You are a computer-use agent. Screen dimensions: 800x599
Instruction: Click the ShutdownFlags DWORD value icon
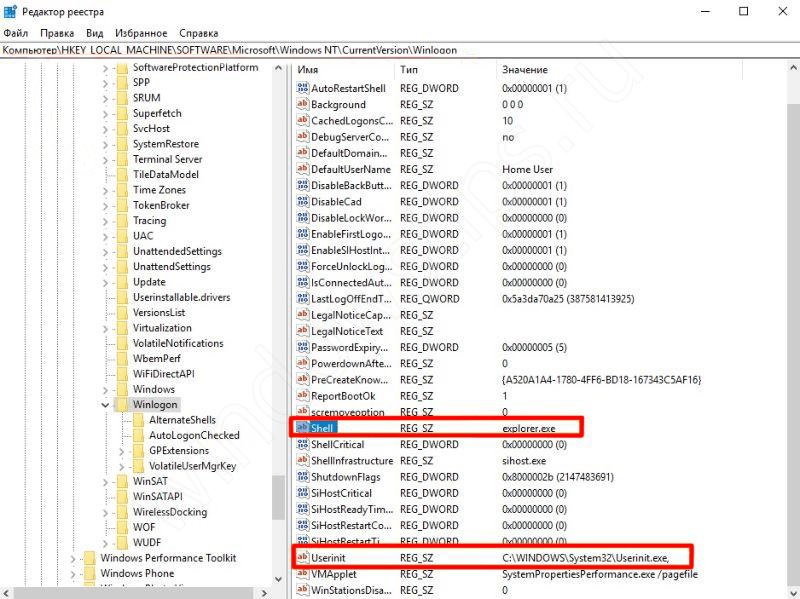303,477
